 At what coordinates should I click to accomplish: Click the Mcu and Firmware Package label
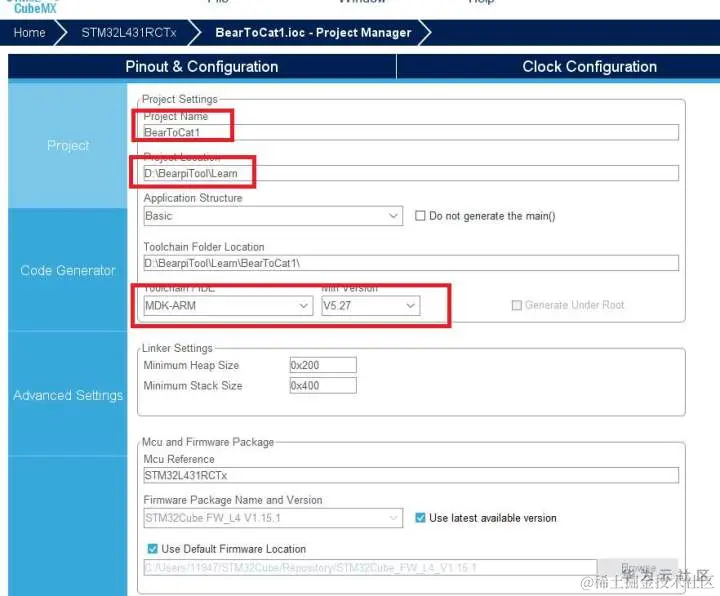pos(208,442)
